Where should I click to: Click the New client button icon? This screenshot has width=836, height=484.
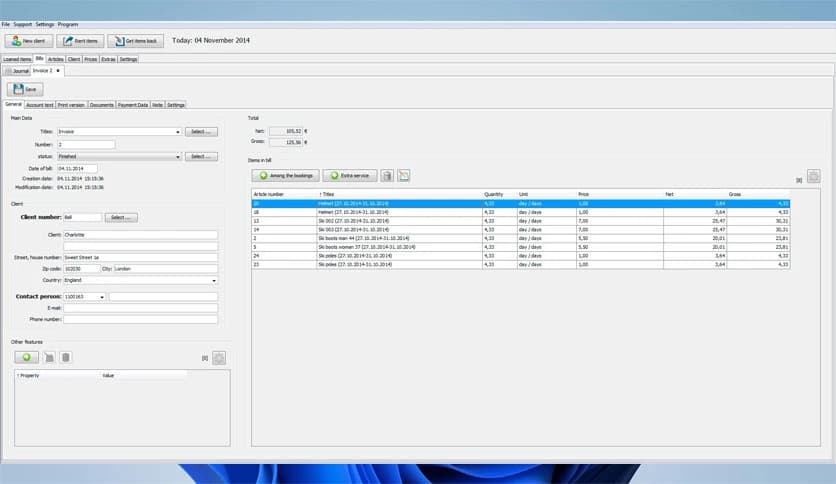pyautogui.click(x=16, y=41)
